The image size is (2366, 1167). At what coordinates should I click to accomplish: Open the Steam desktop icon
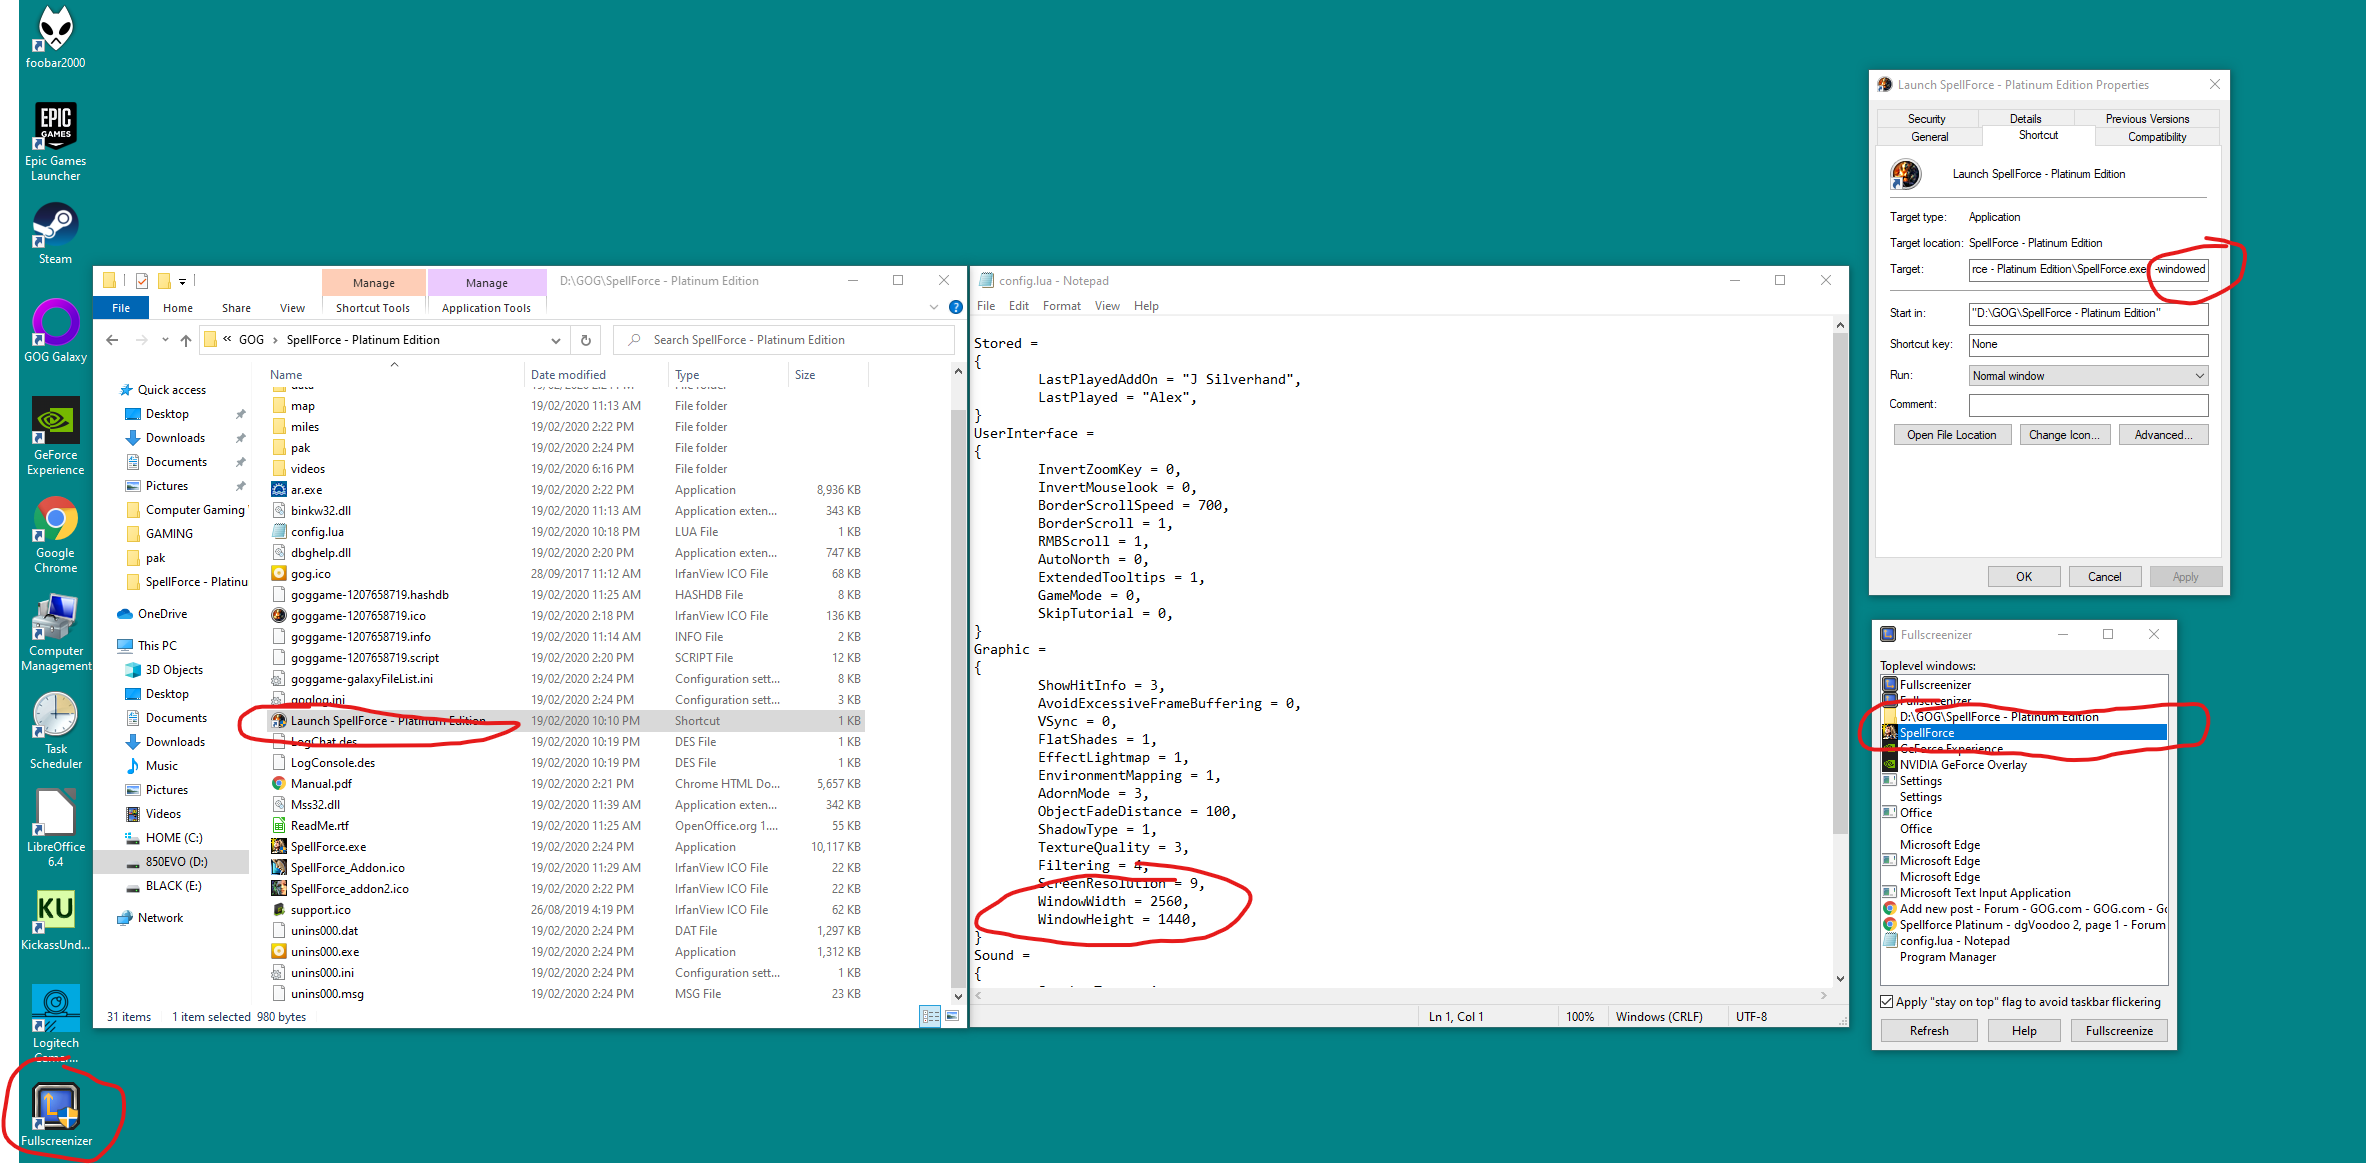55,233
